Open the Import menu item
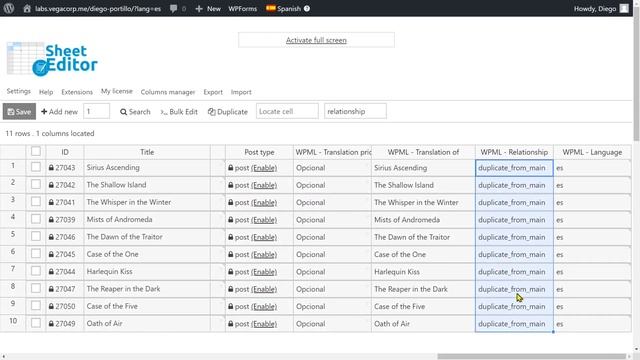The height and width of the screenshot is (360, 640). click(241, 92)
